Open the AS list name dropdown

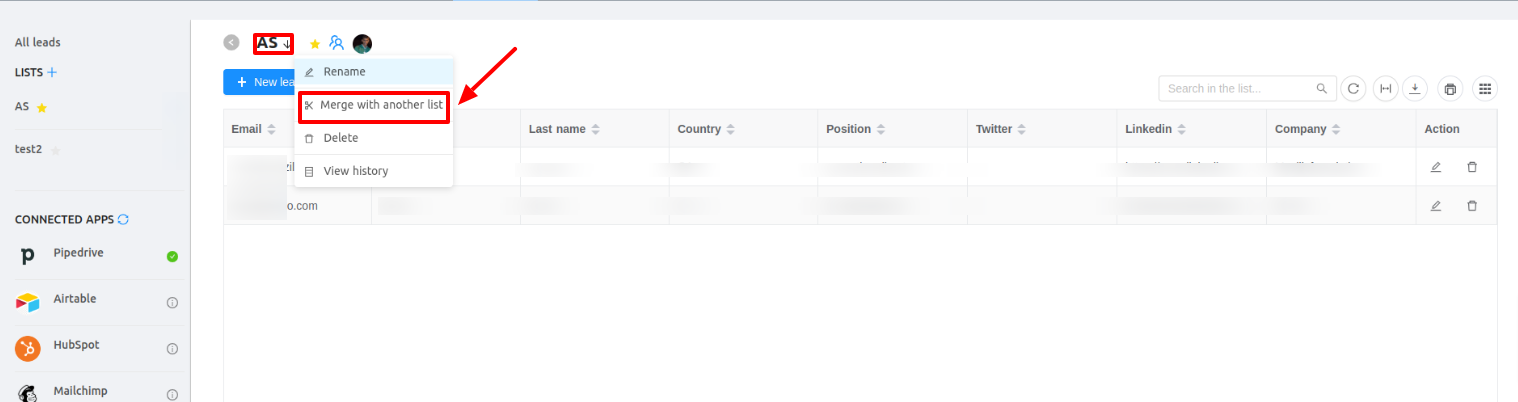tap(274, 43)
